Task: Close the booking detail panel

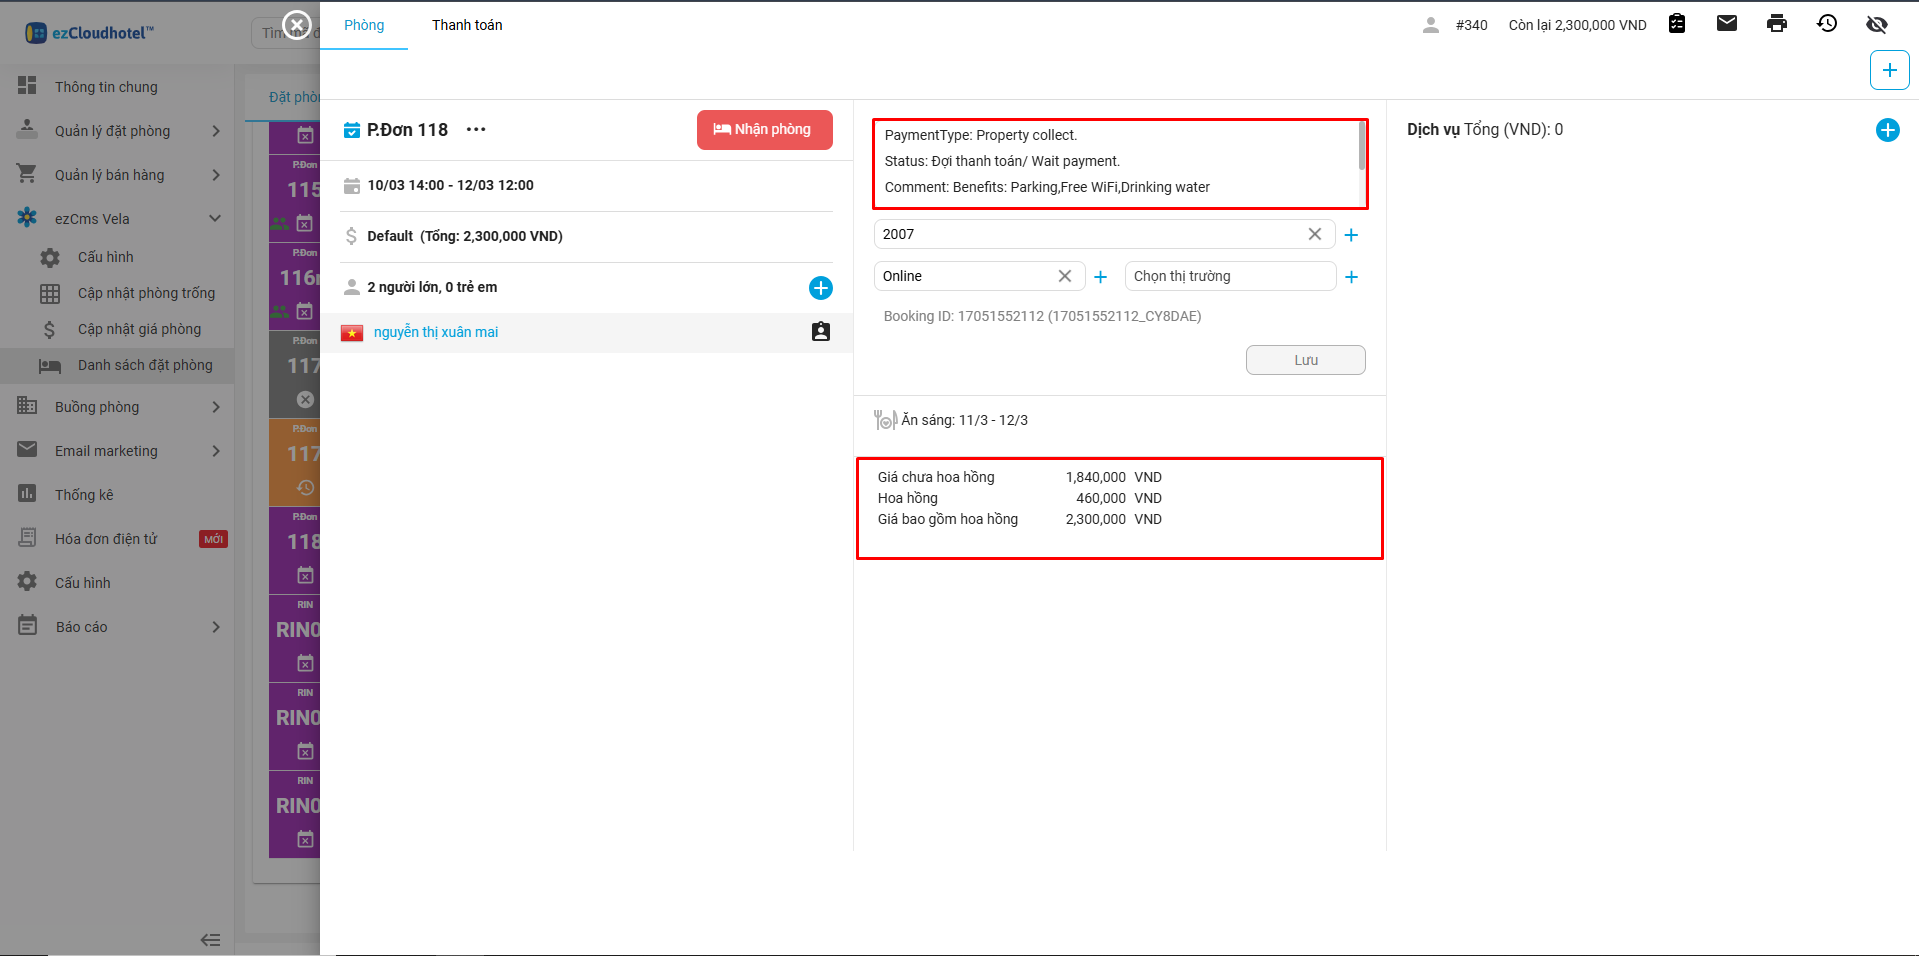Action: 297,24
